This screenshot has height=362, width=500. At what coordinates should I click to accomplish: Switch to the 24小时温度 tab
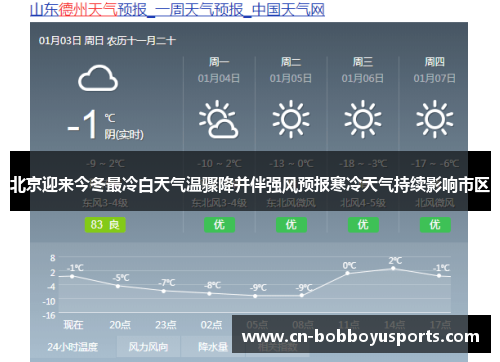[x=73, y=347]
